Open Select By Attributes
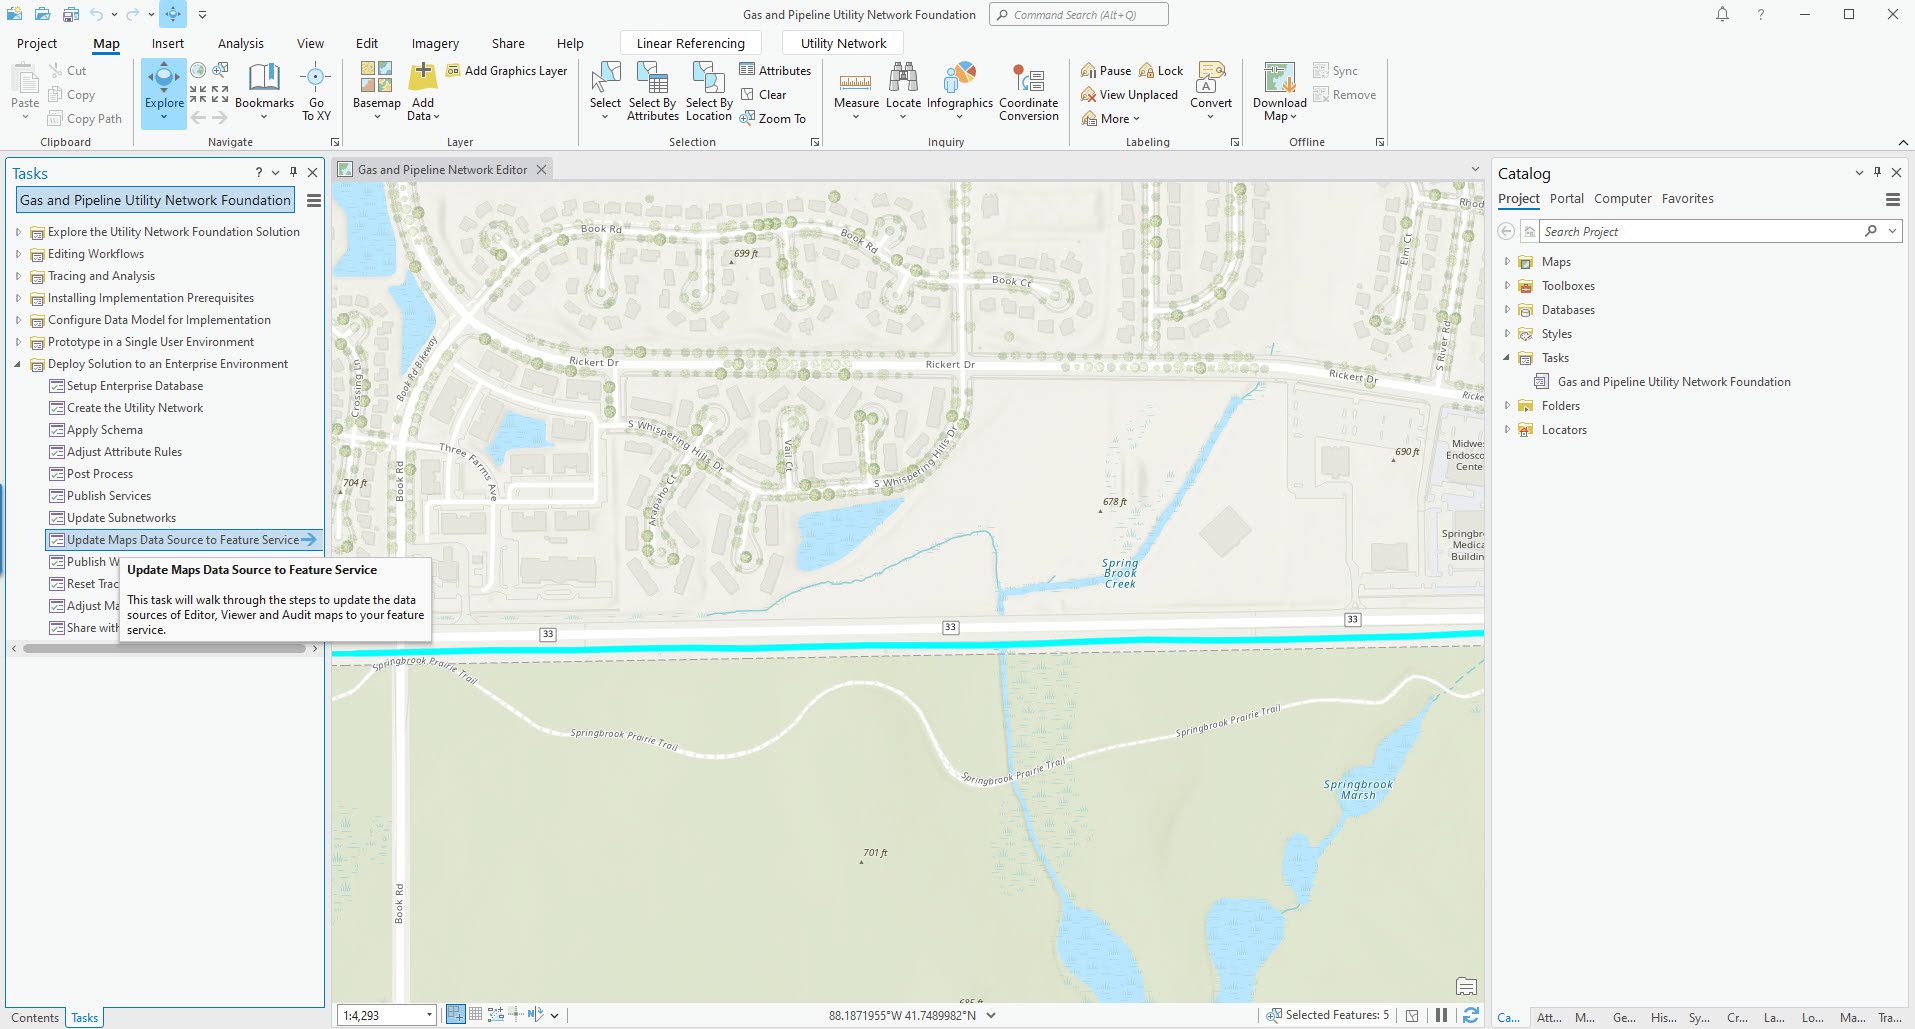The width and height of the screenshot is (1915, 1029). 652,90
